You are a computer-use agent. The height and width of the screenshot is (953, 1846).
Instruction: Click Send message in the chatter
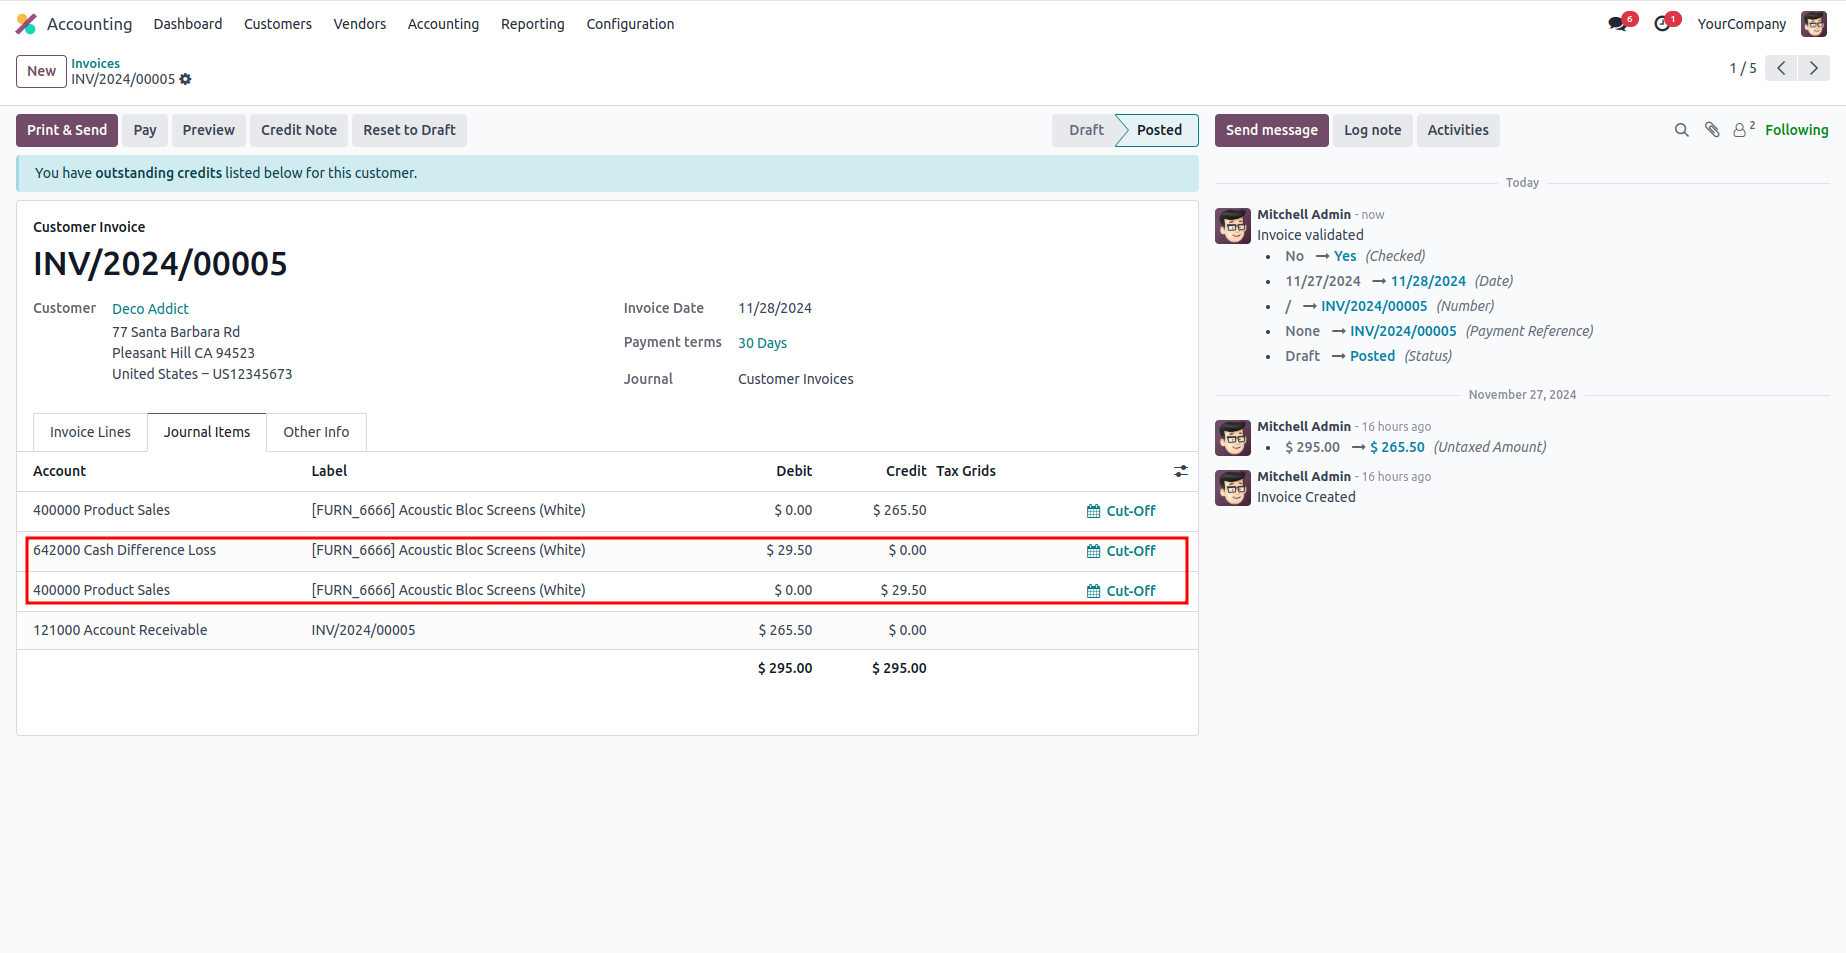pyautogui.click(x=1272, y=130)
